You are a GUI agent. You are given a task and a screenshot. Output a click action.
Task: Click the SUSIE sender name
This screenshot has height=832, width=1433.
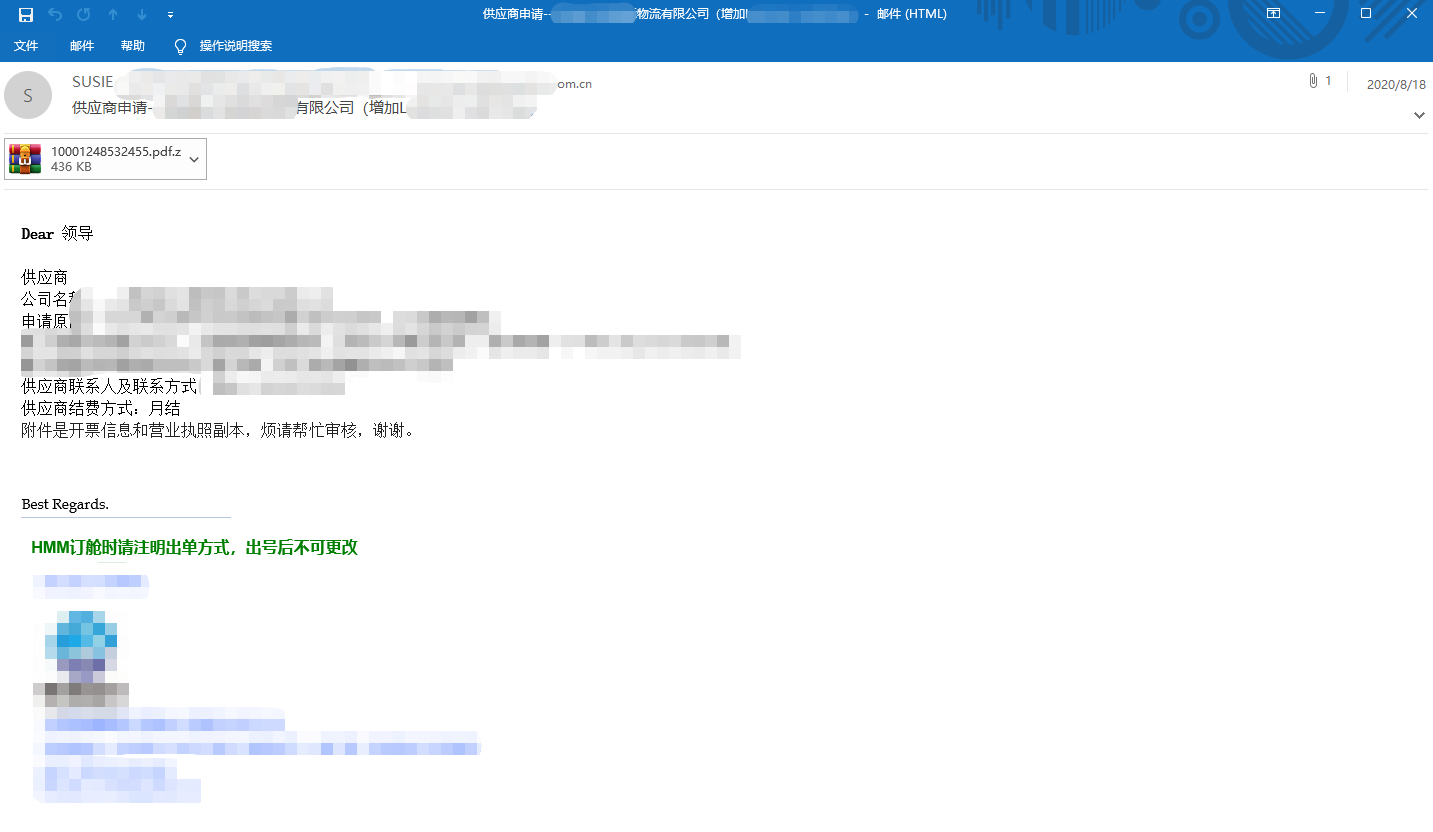click(93, 82)
